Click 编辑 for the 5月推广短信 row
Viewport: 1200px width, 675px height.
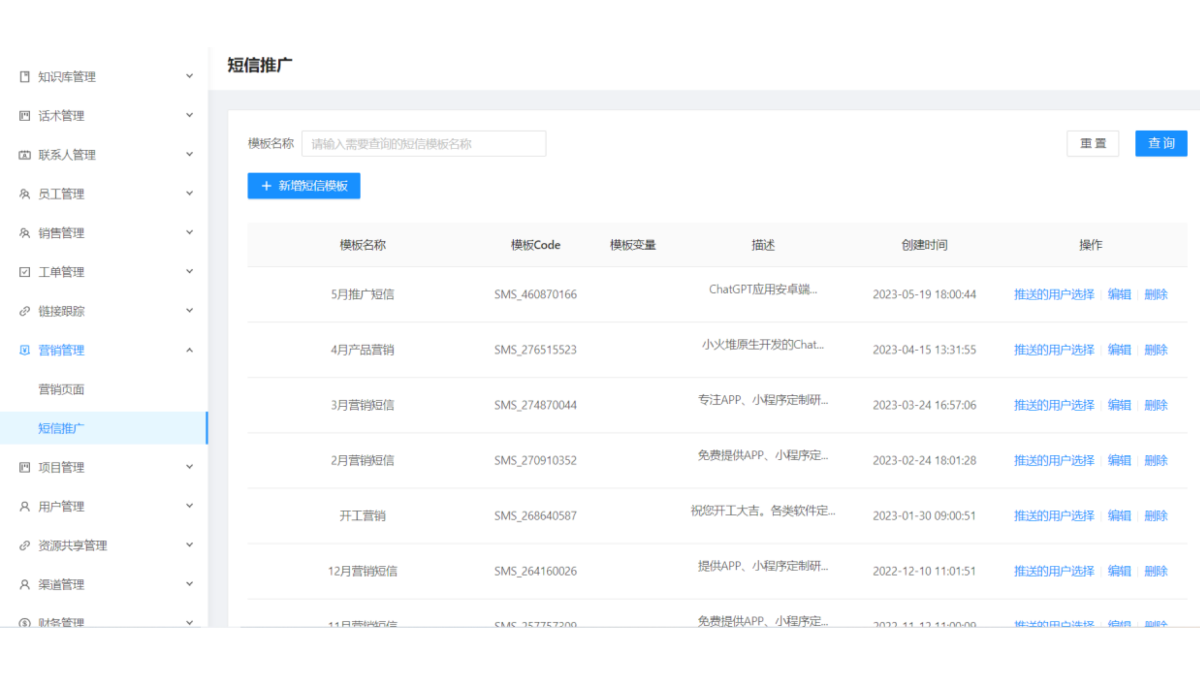(1119, 294)
